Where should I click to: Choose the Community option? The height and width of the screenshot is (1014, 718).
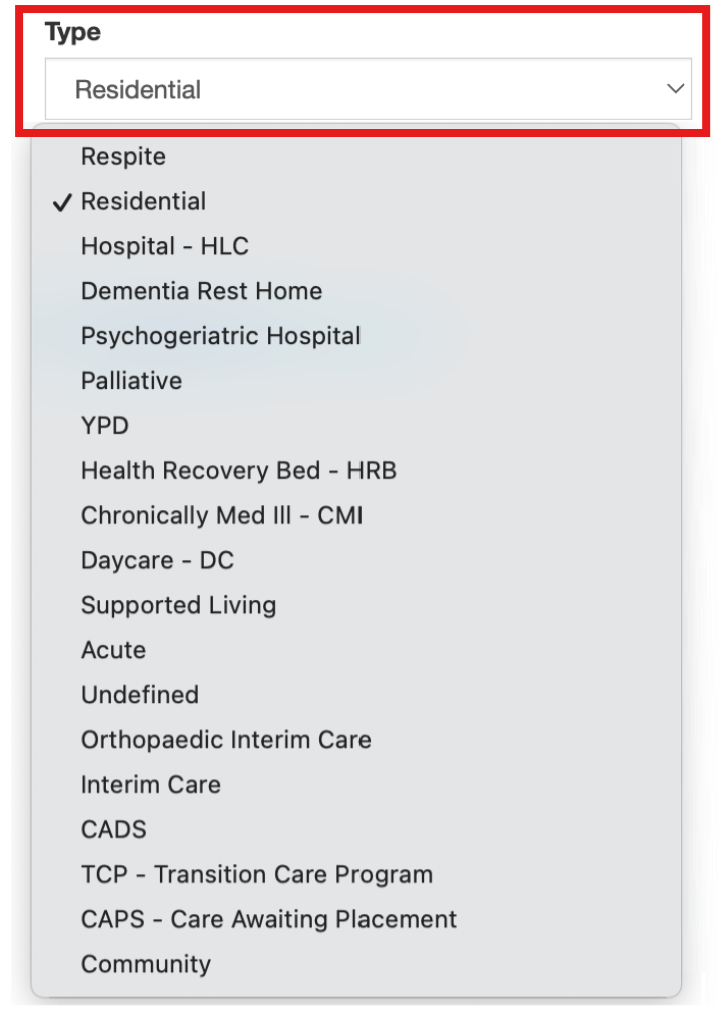[x=145, y=964]
